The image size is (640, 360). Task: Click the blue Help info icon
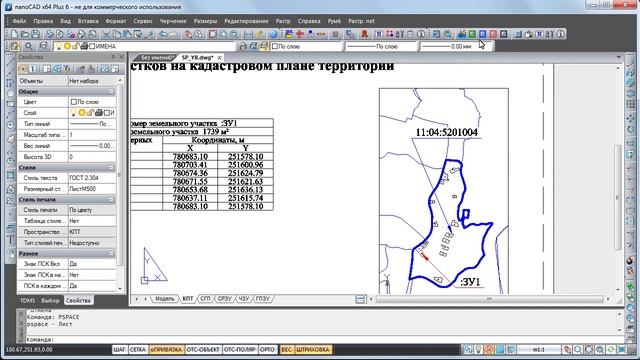tap(273, 34)
